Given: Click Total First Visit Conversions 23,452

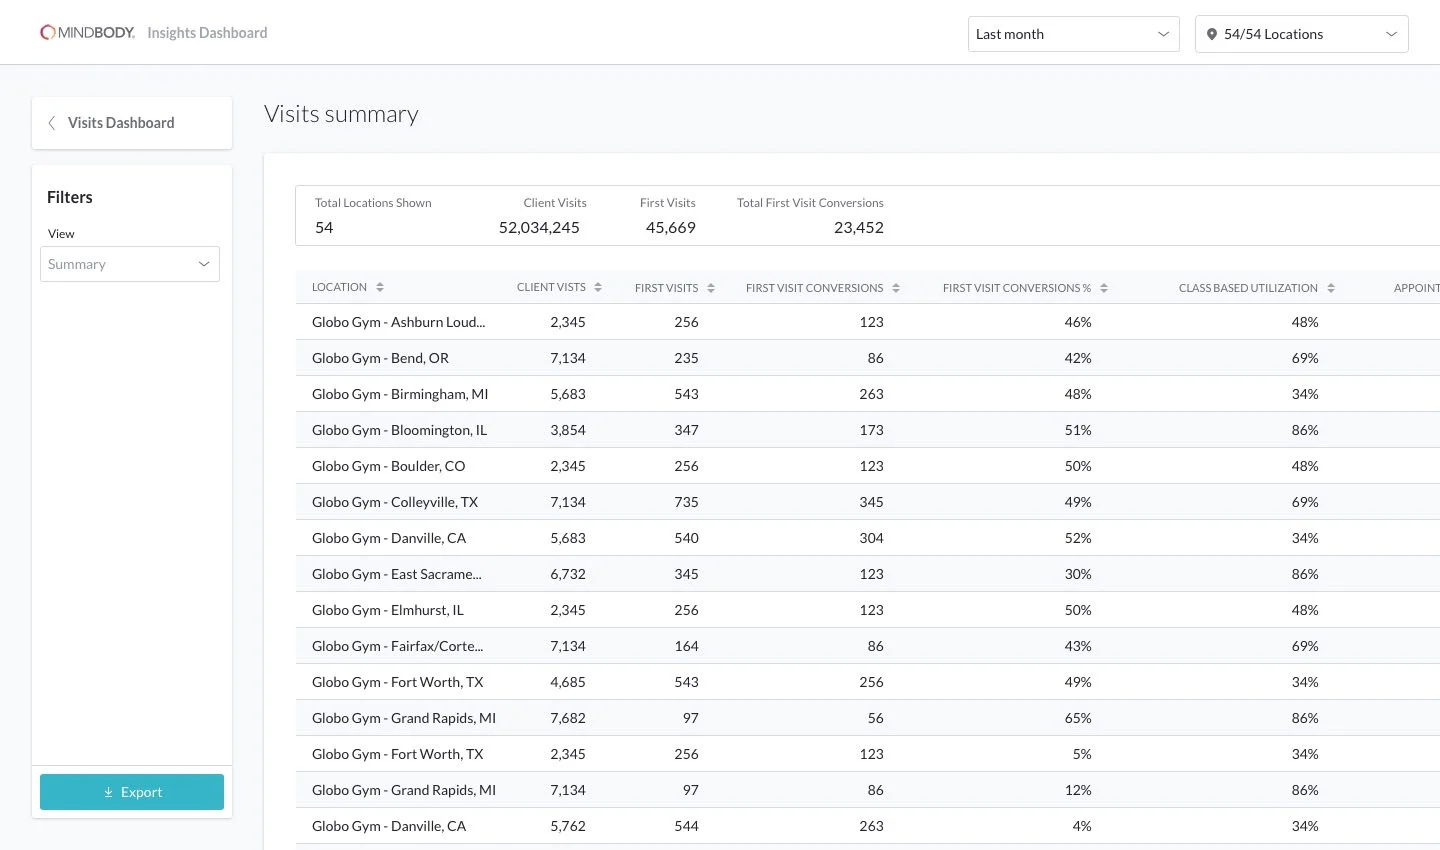Looking at the screenshot, I should coord(859,228).
